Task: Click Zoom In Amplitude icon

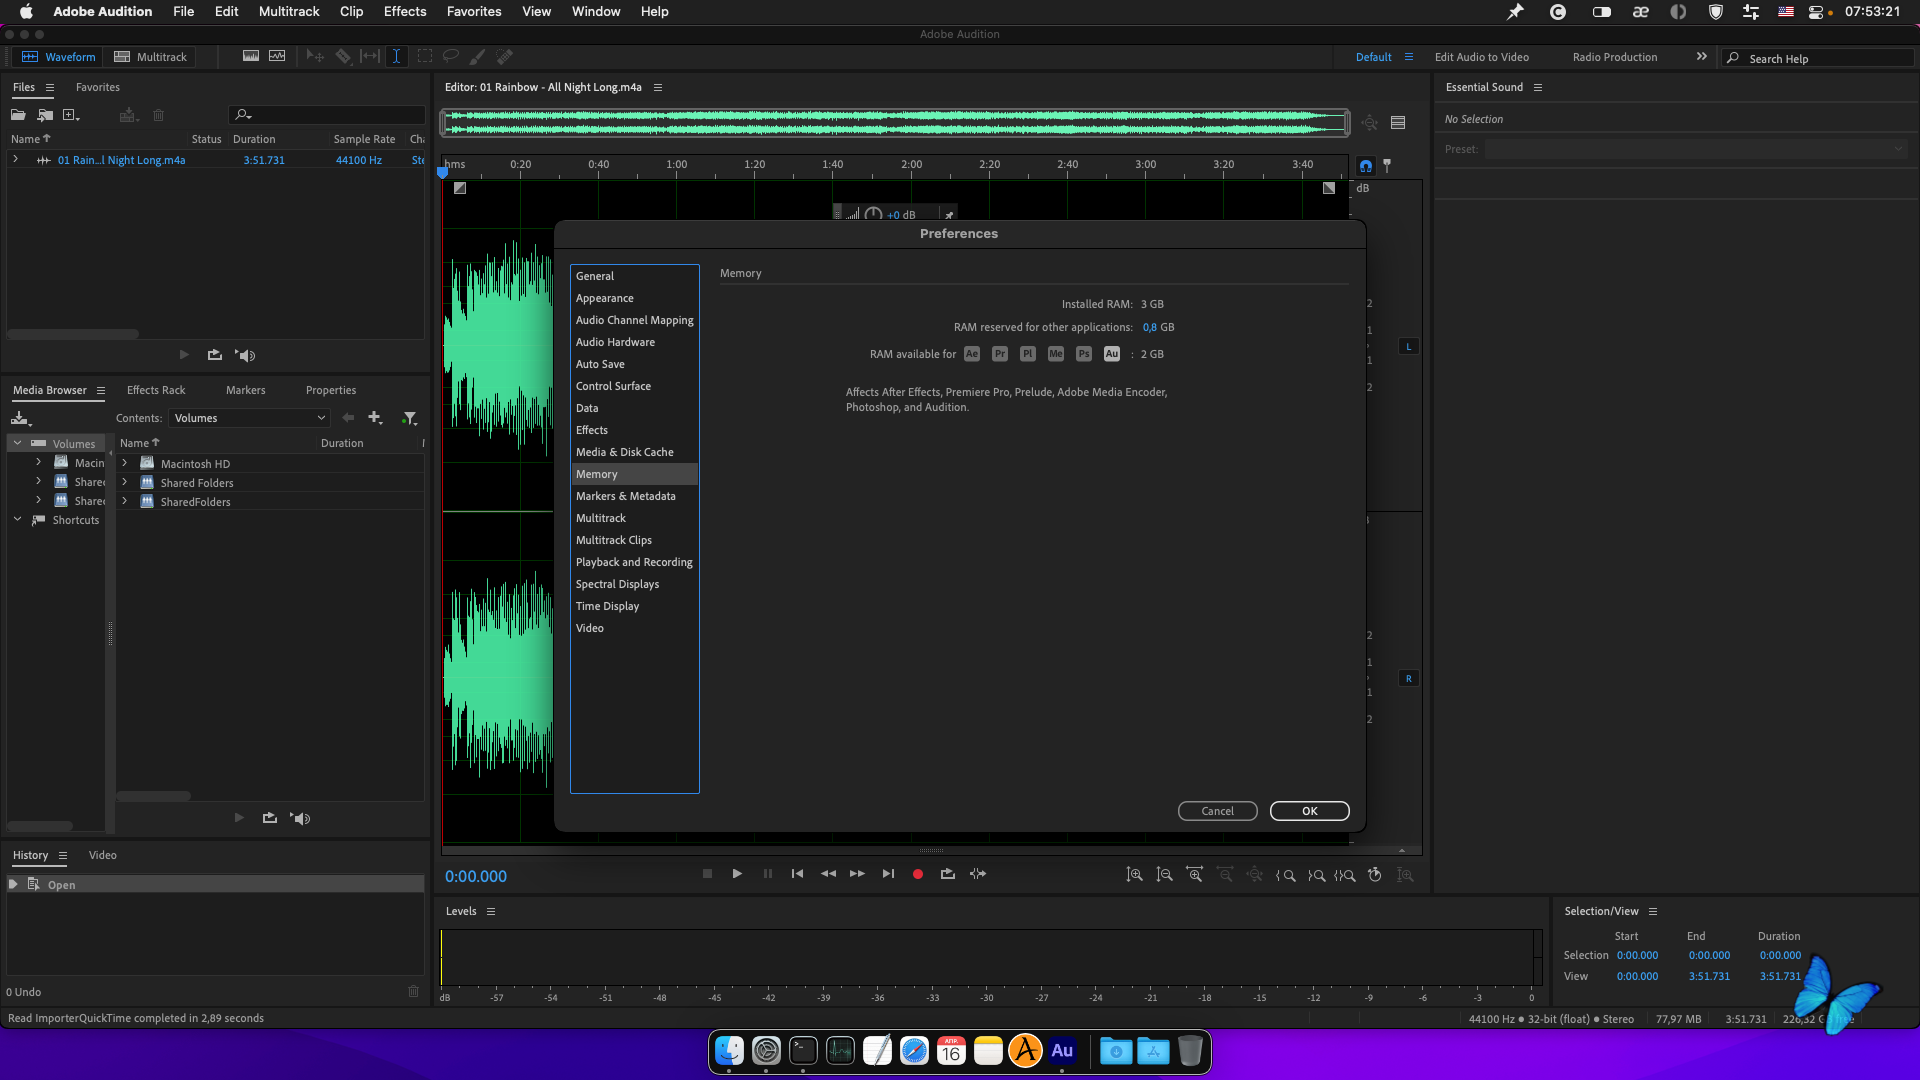Action: click(1134, 875)
